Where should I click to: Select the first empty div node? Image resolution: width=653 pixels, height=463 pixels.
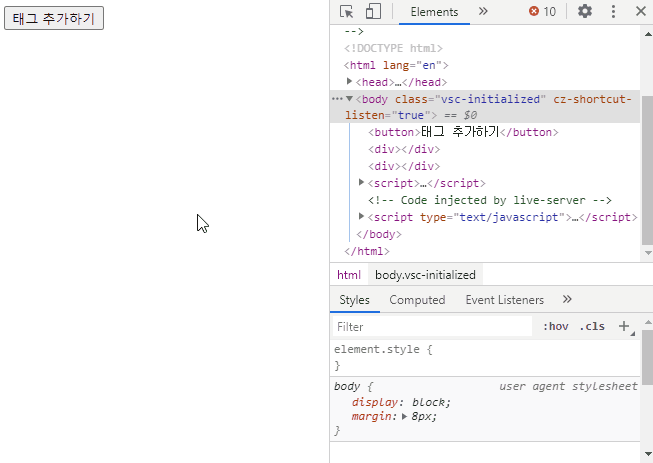(x=404, y=149)
